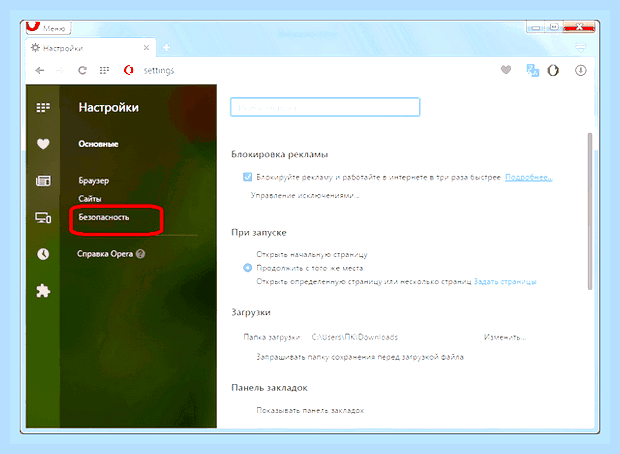620x454 pixels.
Task: Go forward with the forward arrow
Action: tap(60, 70)
